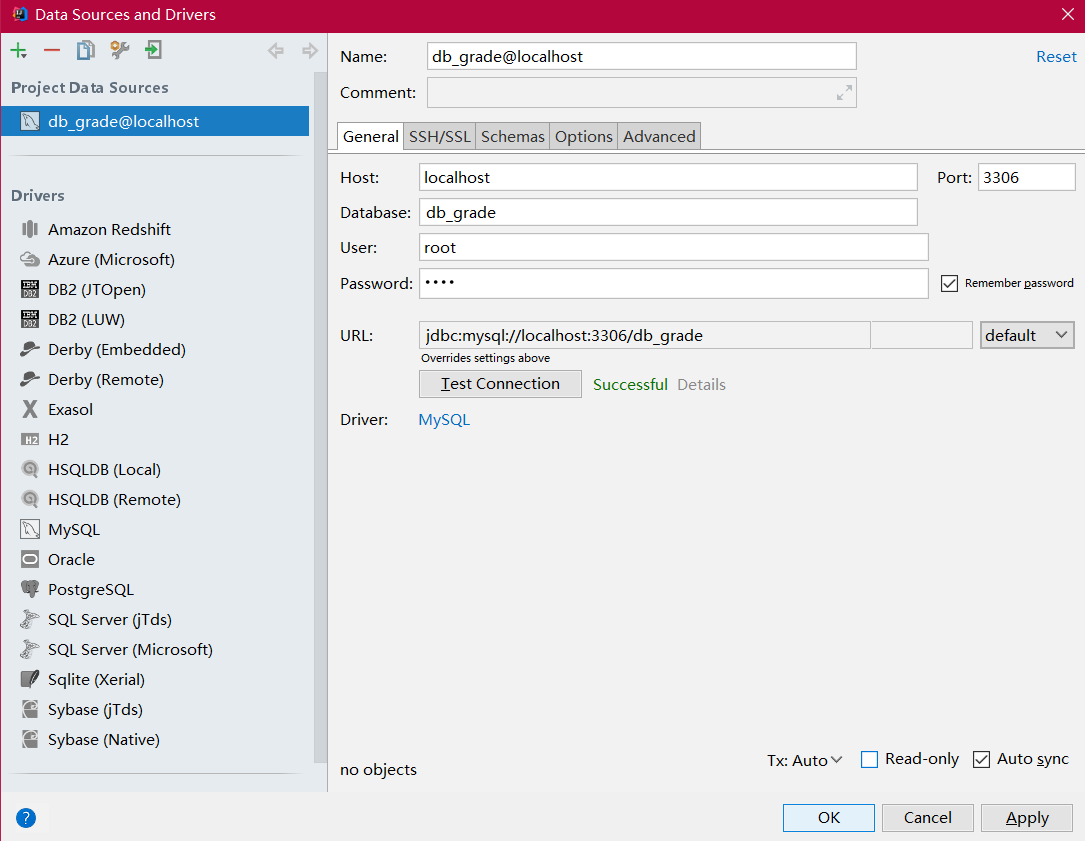
Task: Open the Tx: Auto transaction mode dropdown
Action: (805, 760)
